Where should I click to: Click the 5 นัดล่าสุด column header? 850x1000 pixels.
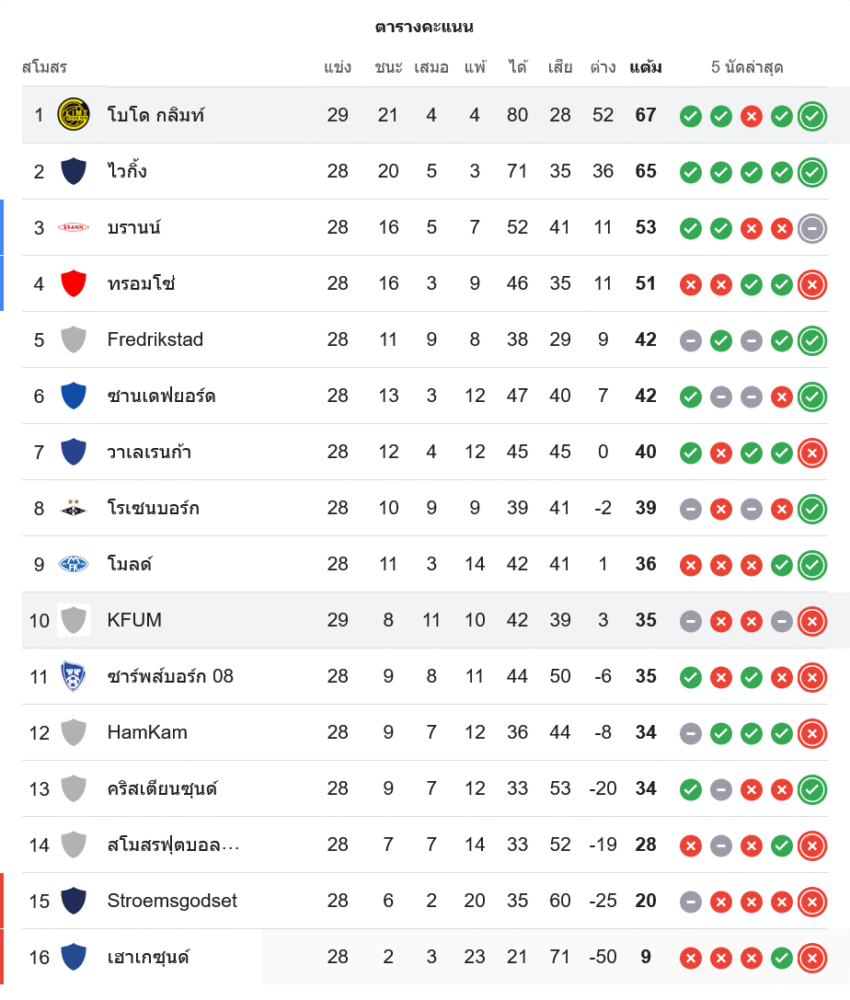(x=747, y=68)
